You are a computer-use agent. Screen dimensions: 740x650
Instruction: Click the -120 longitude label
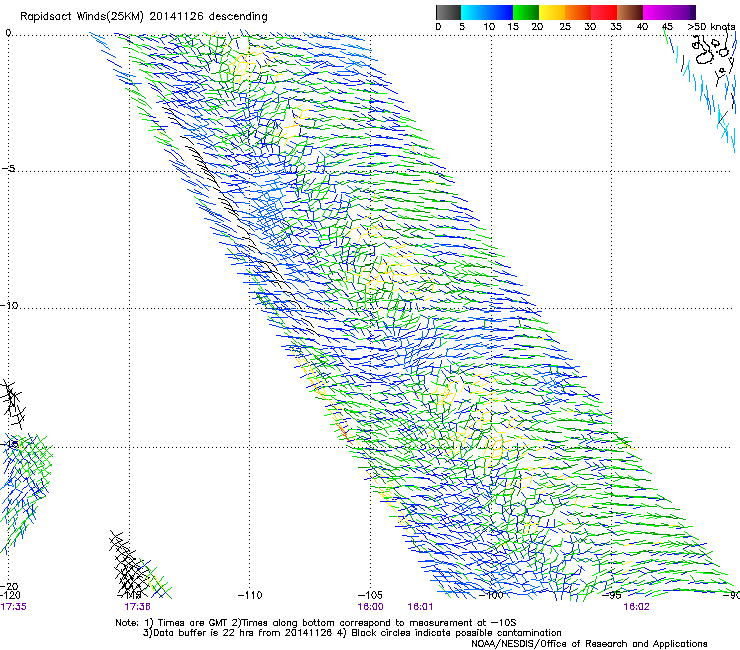click(10, 595)
